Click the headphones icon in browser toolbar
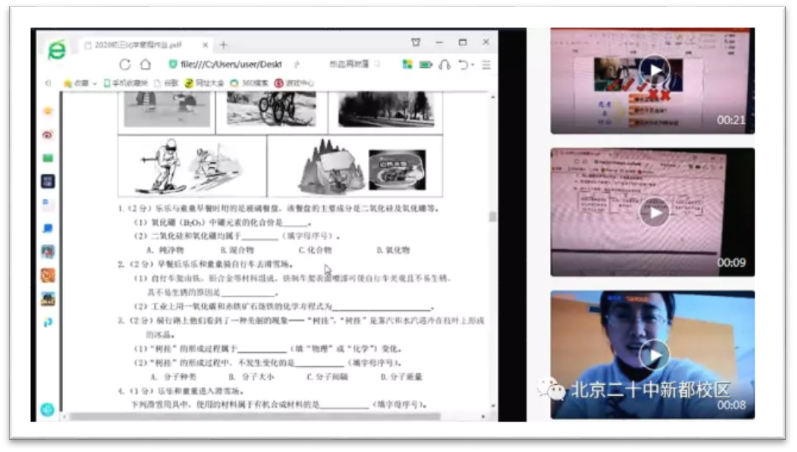Viewport: 797px width, 452px height. pyautogui.click(x=444, y=65)
